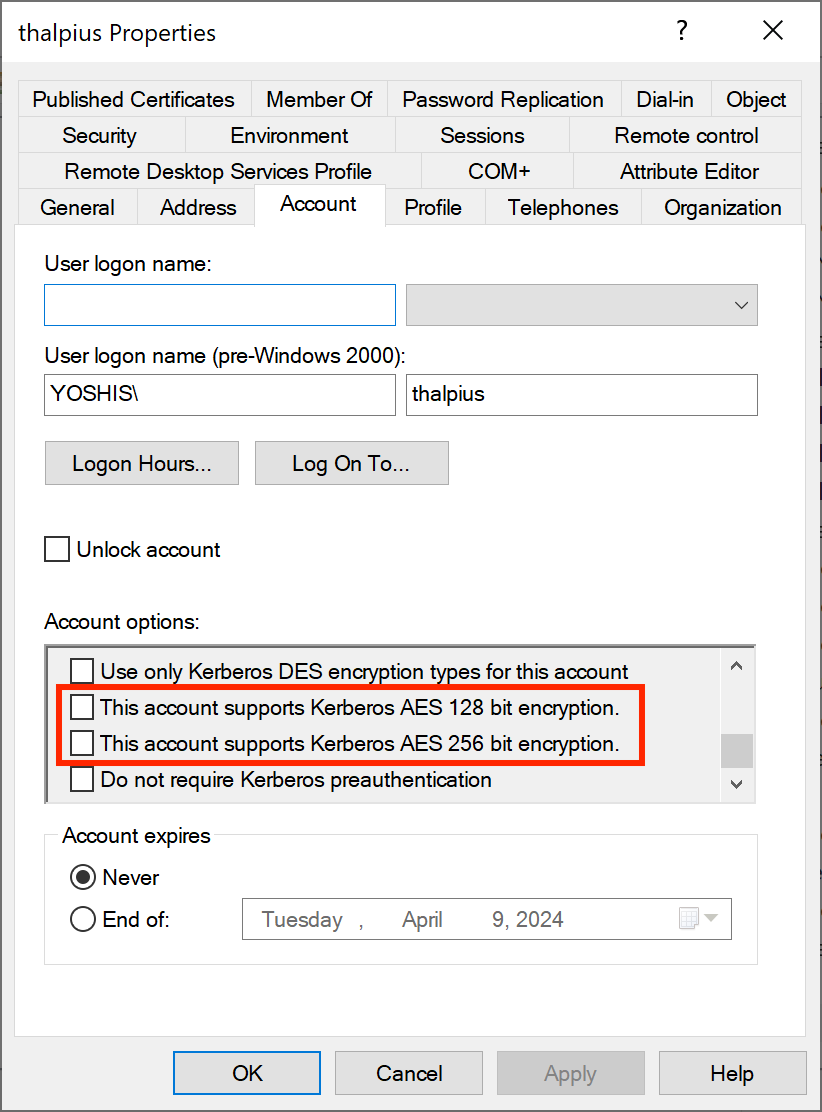Viewport: 822px width, 1112px height.
Task: Select the Never expires radio button
Action: 83,878
